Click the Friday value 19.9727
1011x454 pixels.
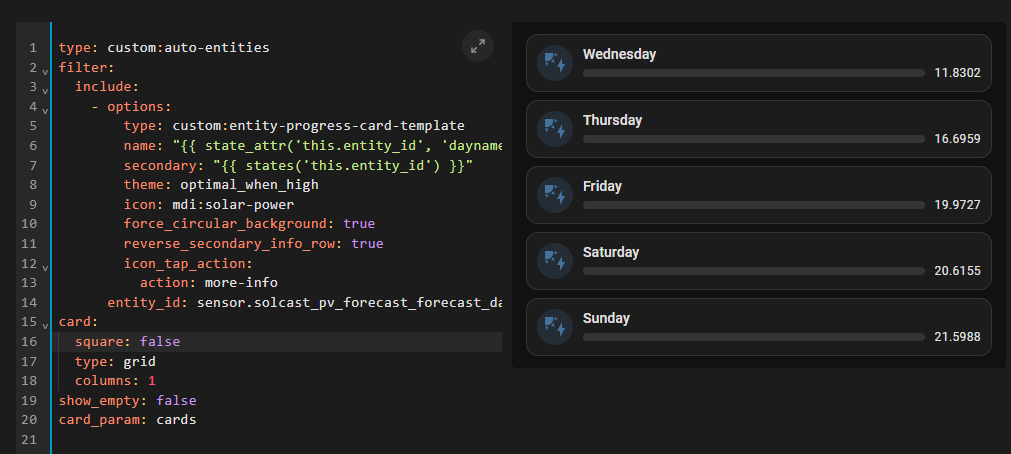point(957,205)
